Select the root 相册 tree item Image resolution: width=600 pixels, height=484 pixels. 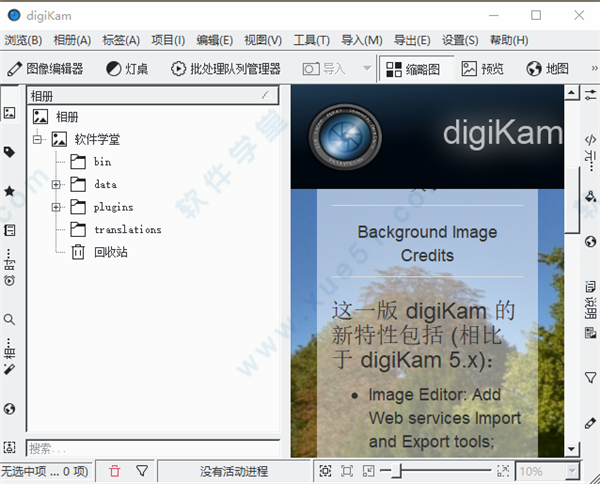click(x=55, y=117)
